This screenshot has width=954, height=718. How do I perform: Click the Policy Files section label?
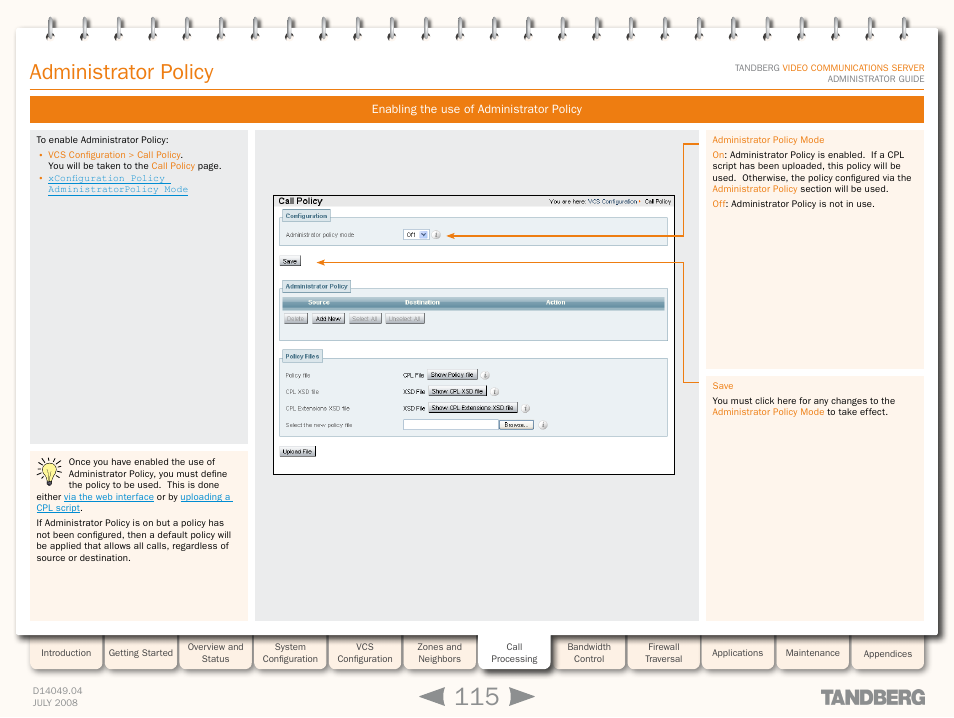pos(302,357)
